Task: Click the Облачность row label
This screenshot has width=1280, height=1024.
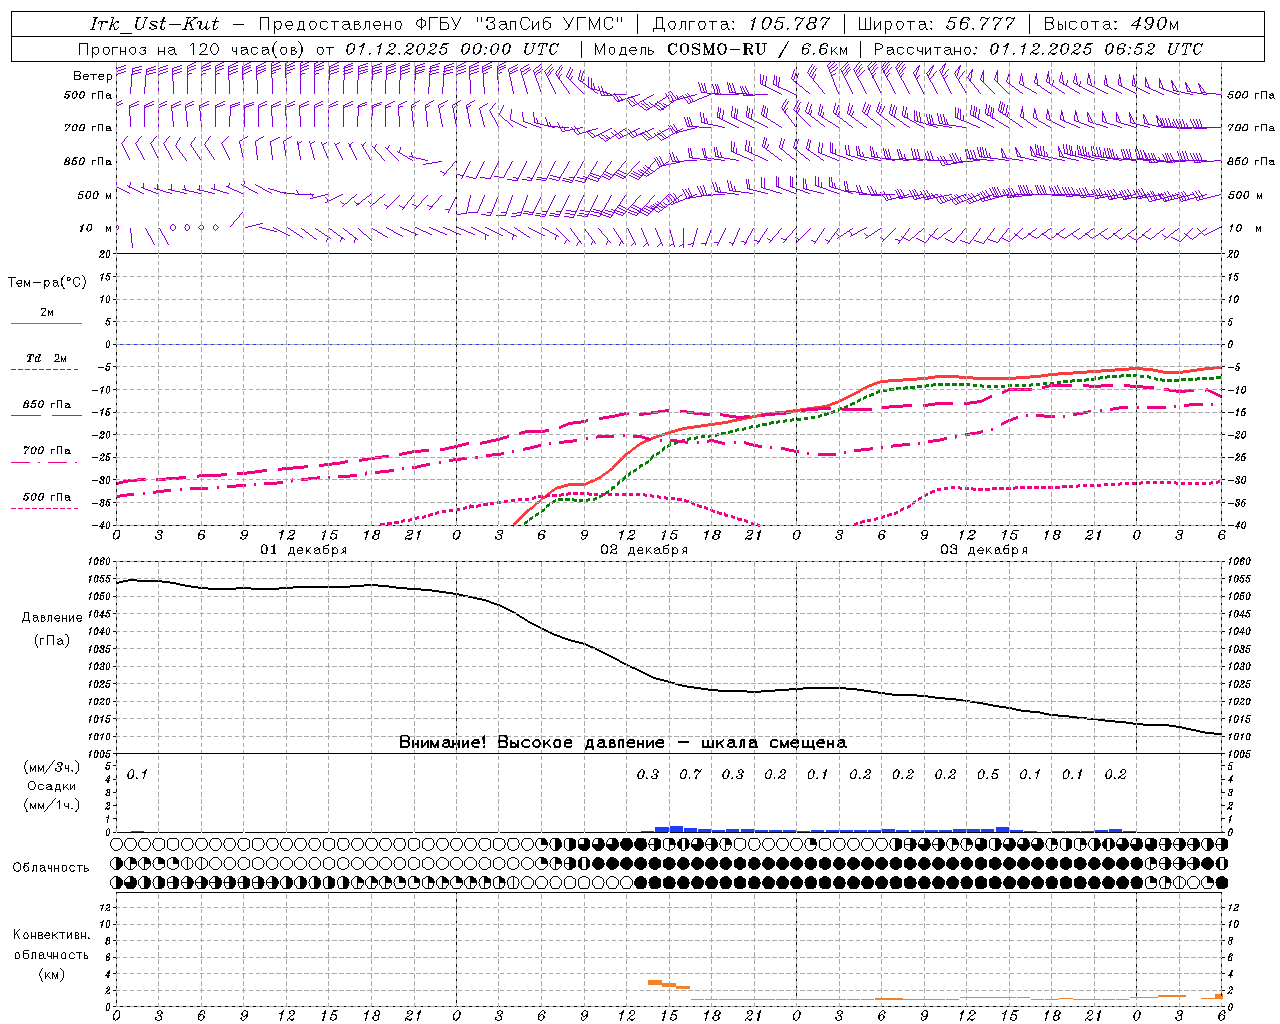Action: (50, 867)
